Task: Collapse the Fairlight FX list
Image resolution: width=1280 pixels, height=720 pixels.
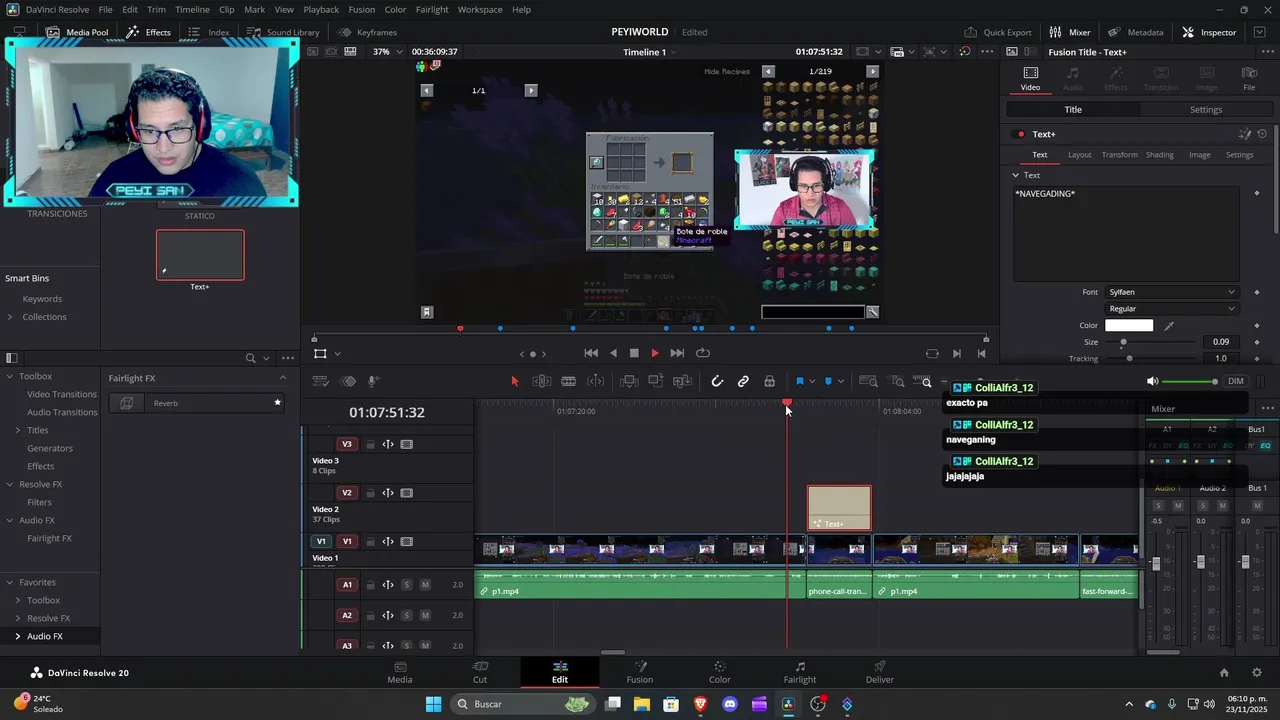Action: (x=283, y=378)
